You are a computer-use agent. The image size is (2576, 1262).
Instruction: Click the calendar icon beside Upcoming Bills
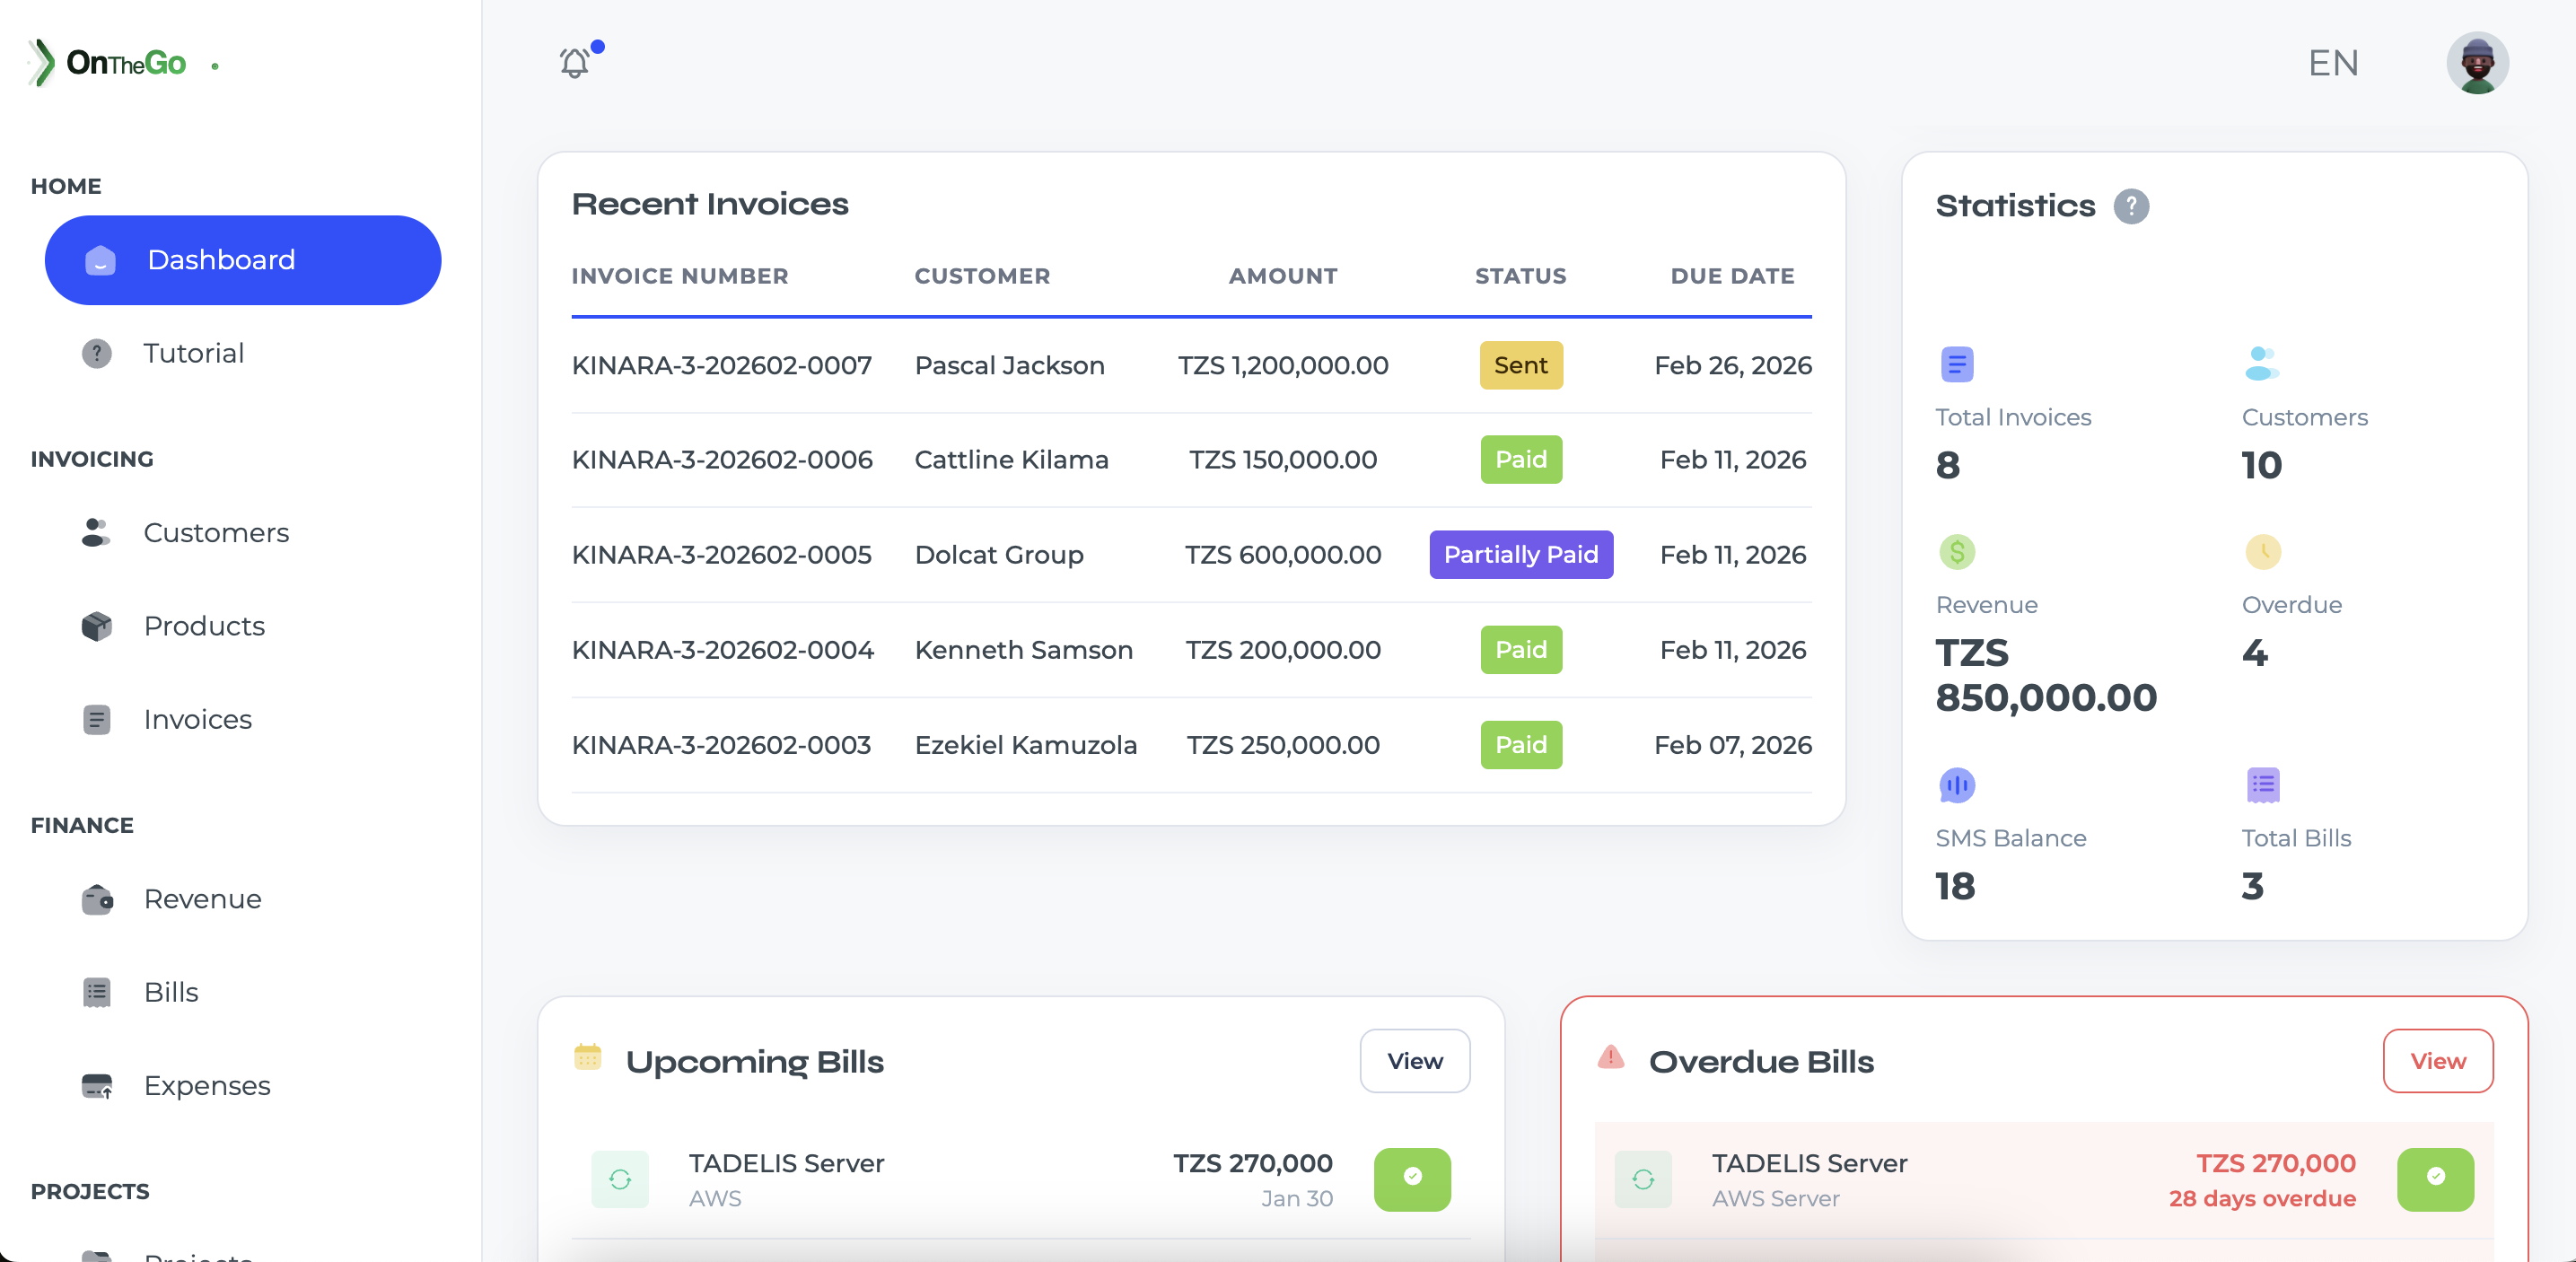coord(589,1060)
